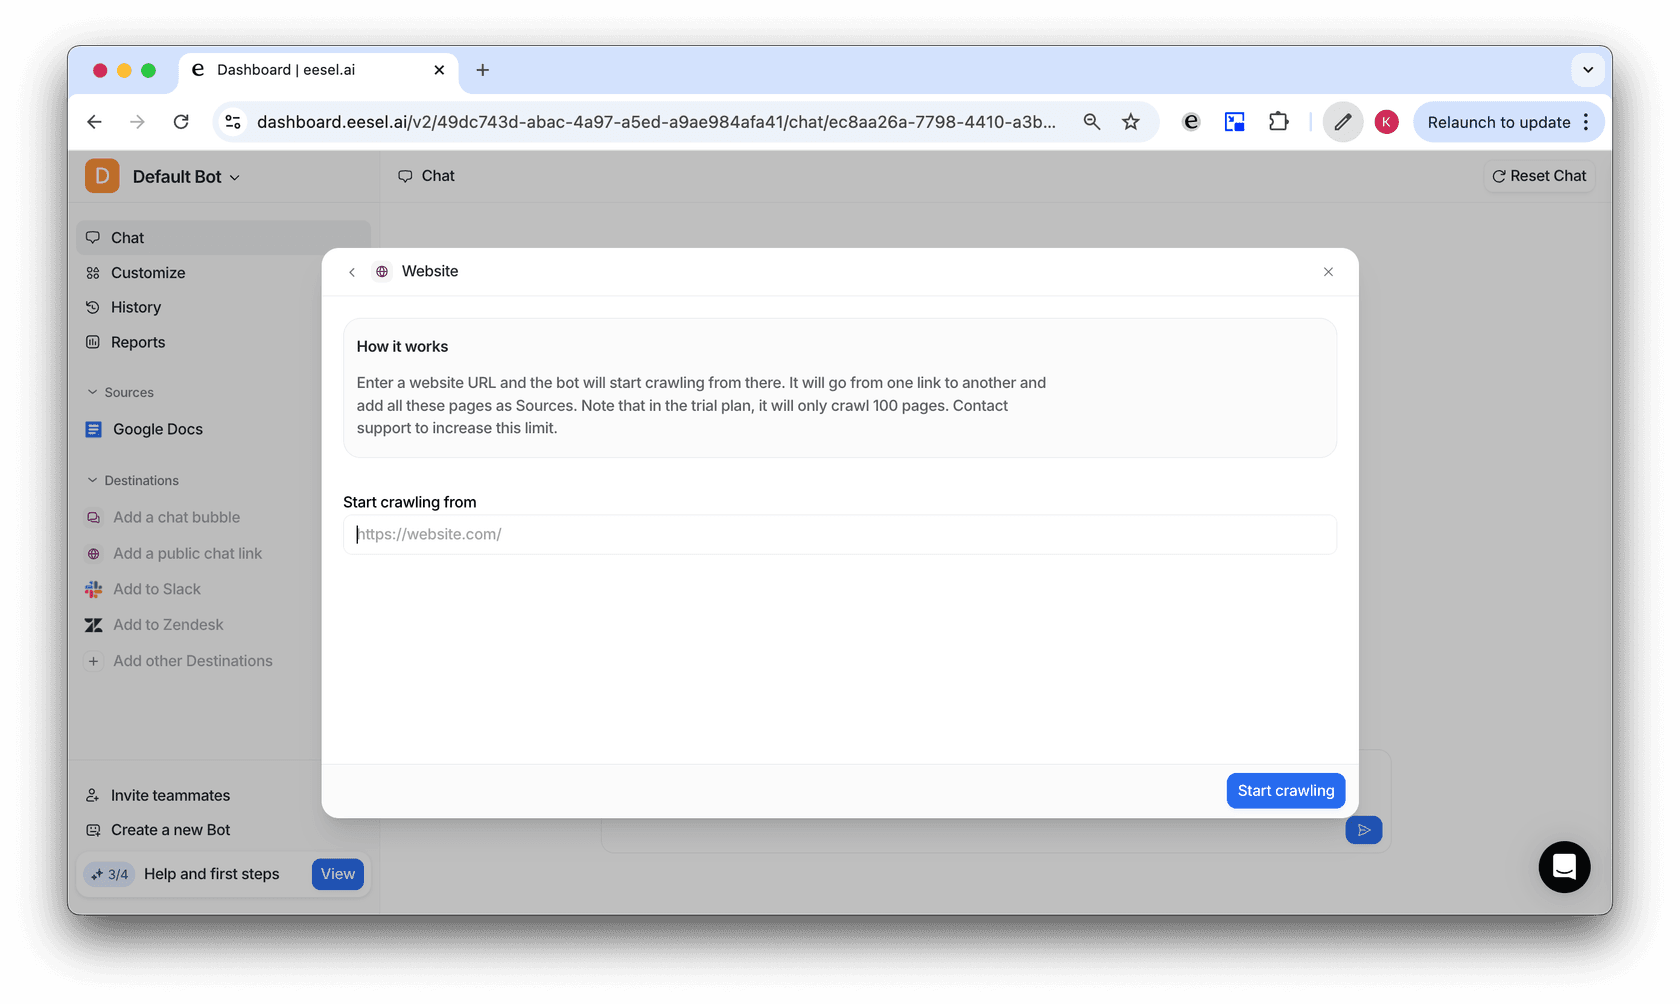Click Reset Chat
Image resolution: width=1680 pixels, height=1004 pixels.
pos(1539,176)
